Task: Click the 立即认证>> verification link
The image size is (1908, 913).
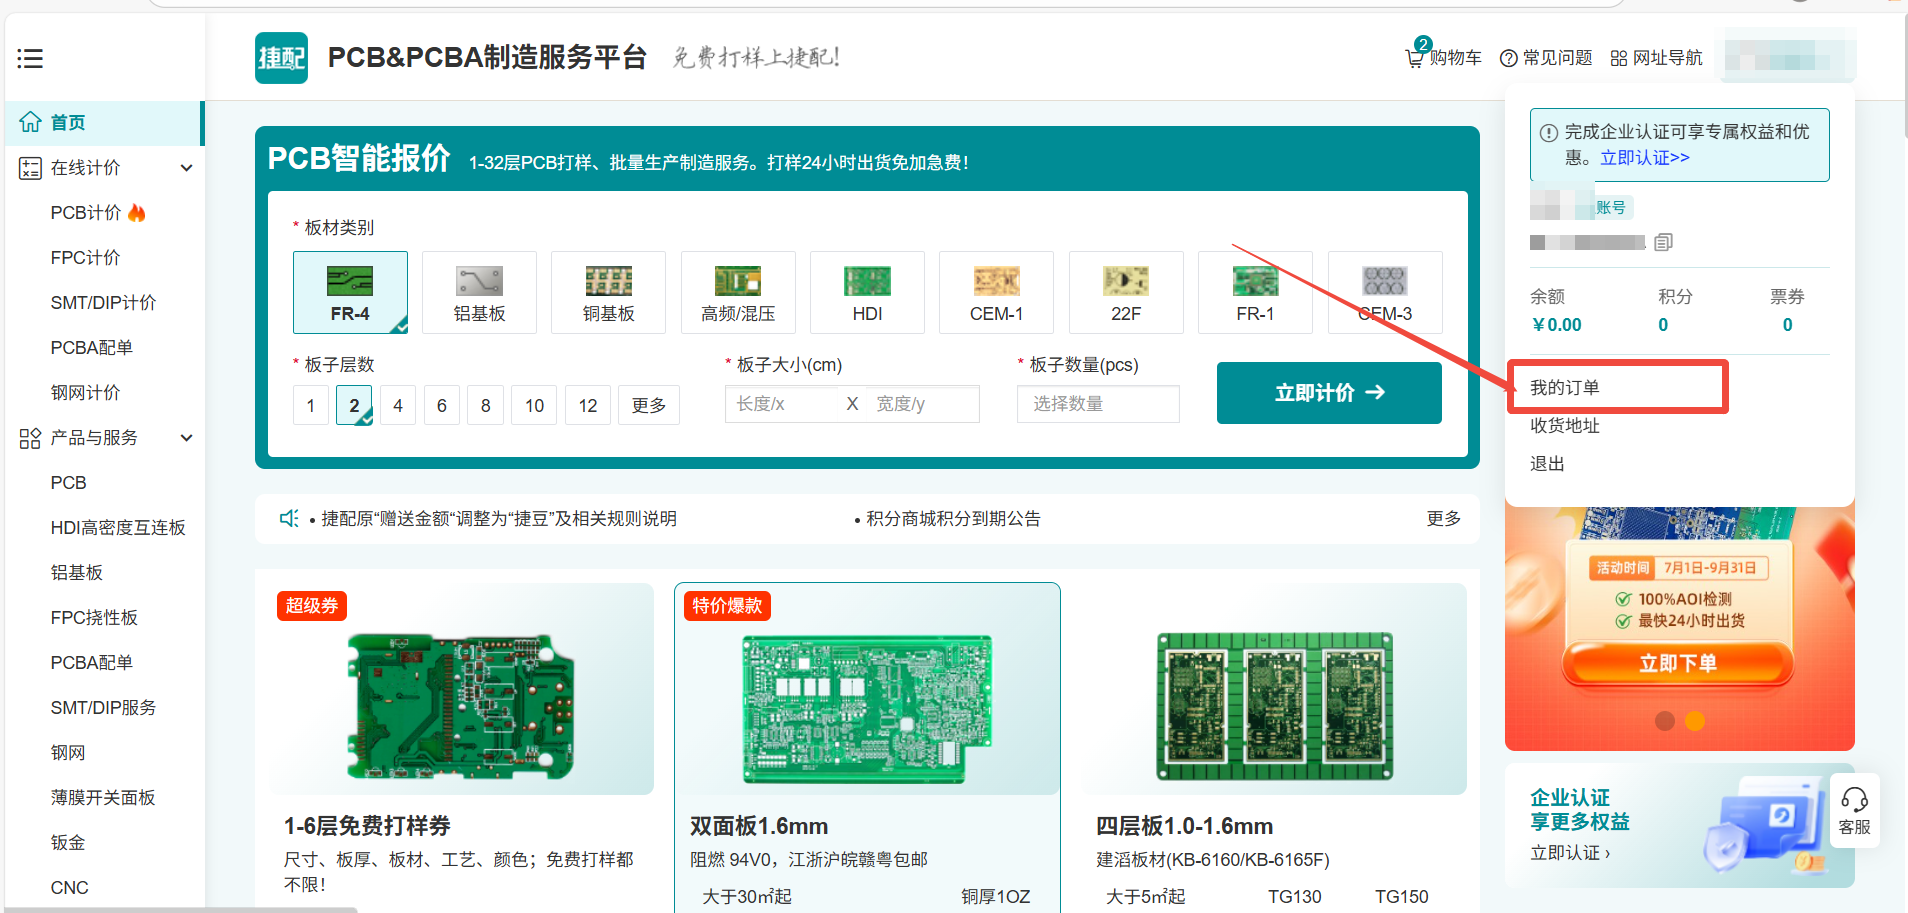Action: [1645, 158]
